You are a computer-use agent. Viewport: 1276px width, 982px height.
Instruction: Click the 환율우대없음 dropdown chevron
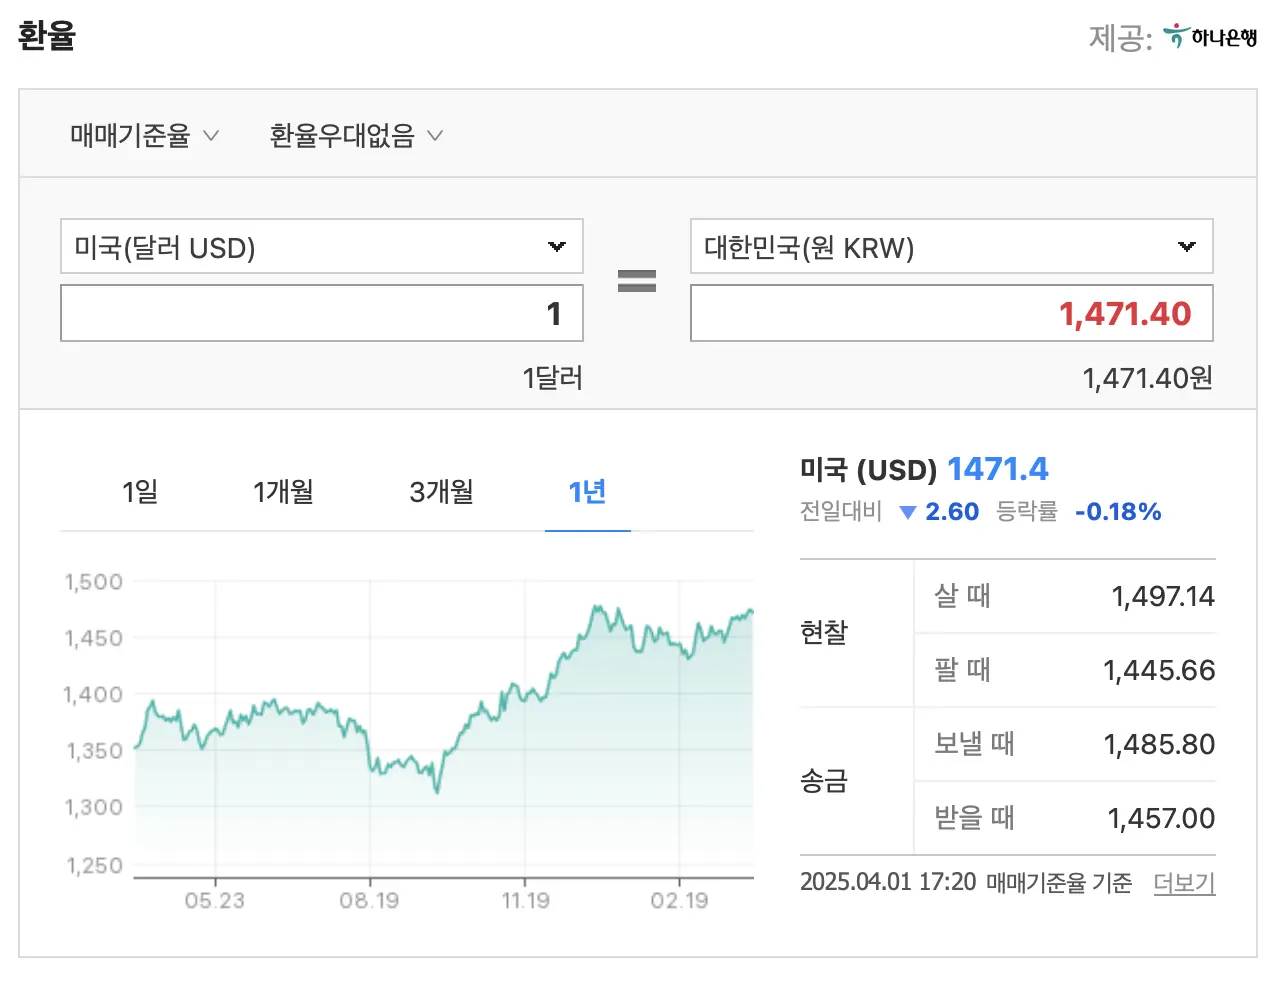pos(435,135)
